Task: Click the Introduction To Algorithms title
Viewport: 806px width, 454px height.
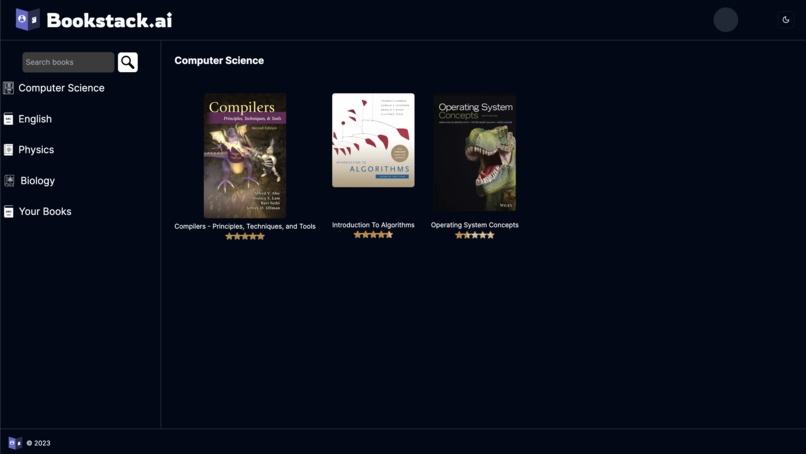Action: [x=373, y=225]
